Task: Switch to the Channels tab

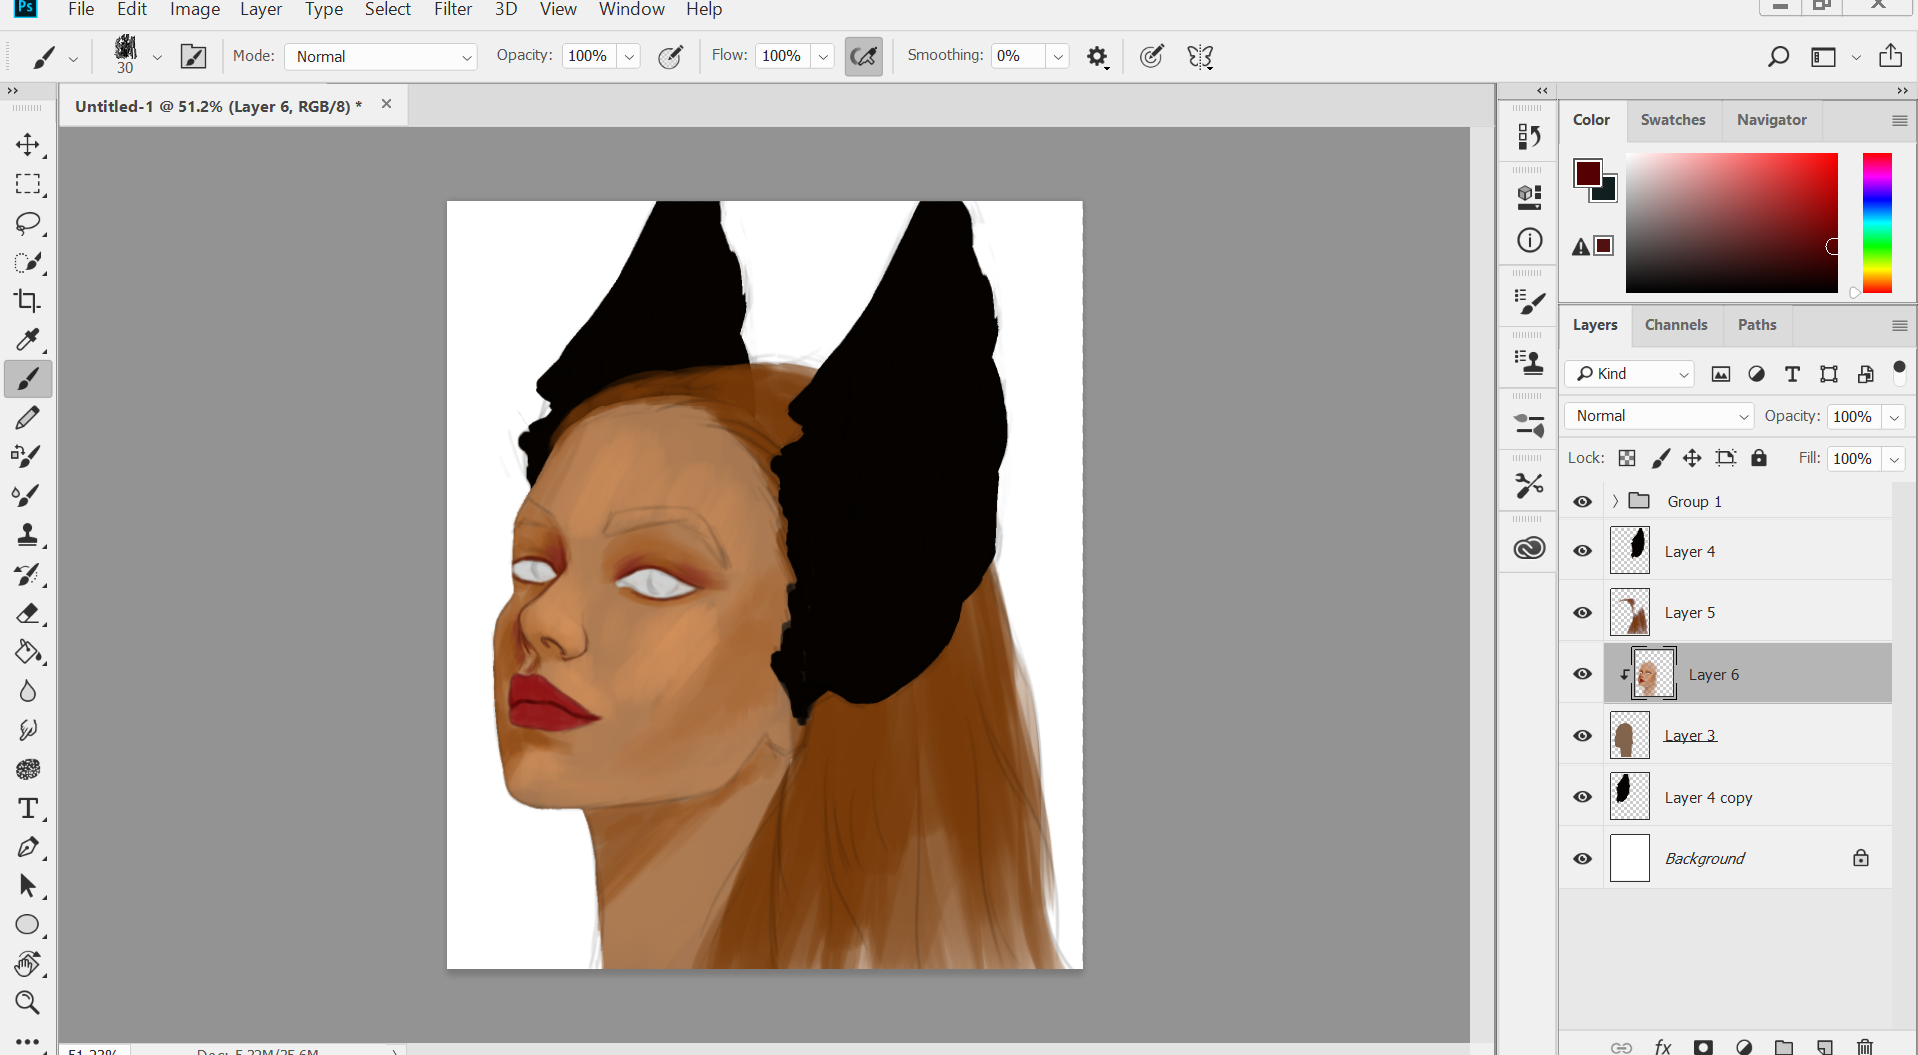Action: [1675, 325]
